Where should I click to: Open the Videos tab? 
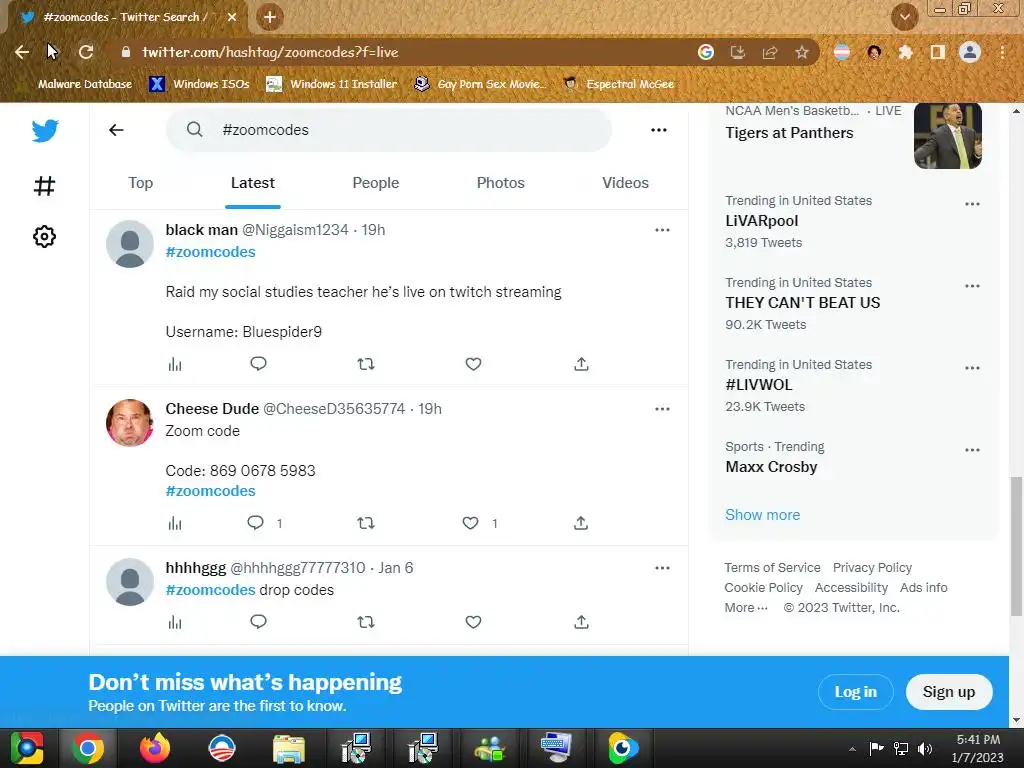pyautogui.click(x=625, y=183)
